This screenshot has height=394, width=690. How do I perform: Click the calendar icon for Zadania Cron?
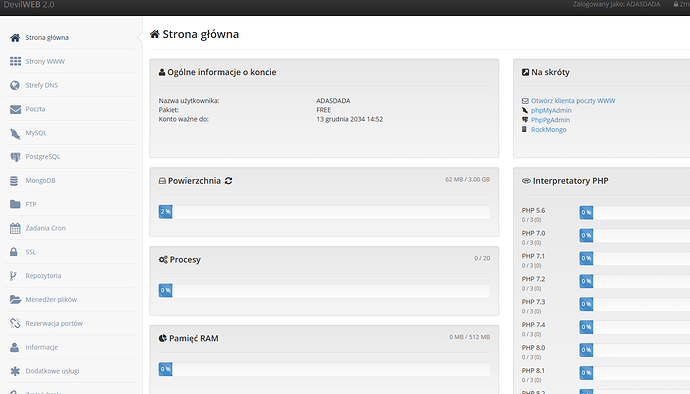(x=15, y=228)
